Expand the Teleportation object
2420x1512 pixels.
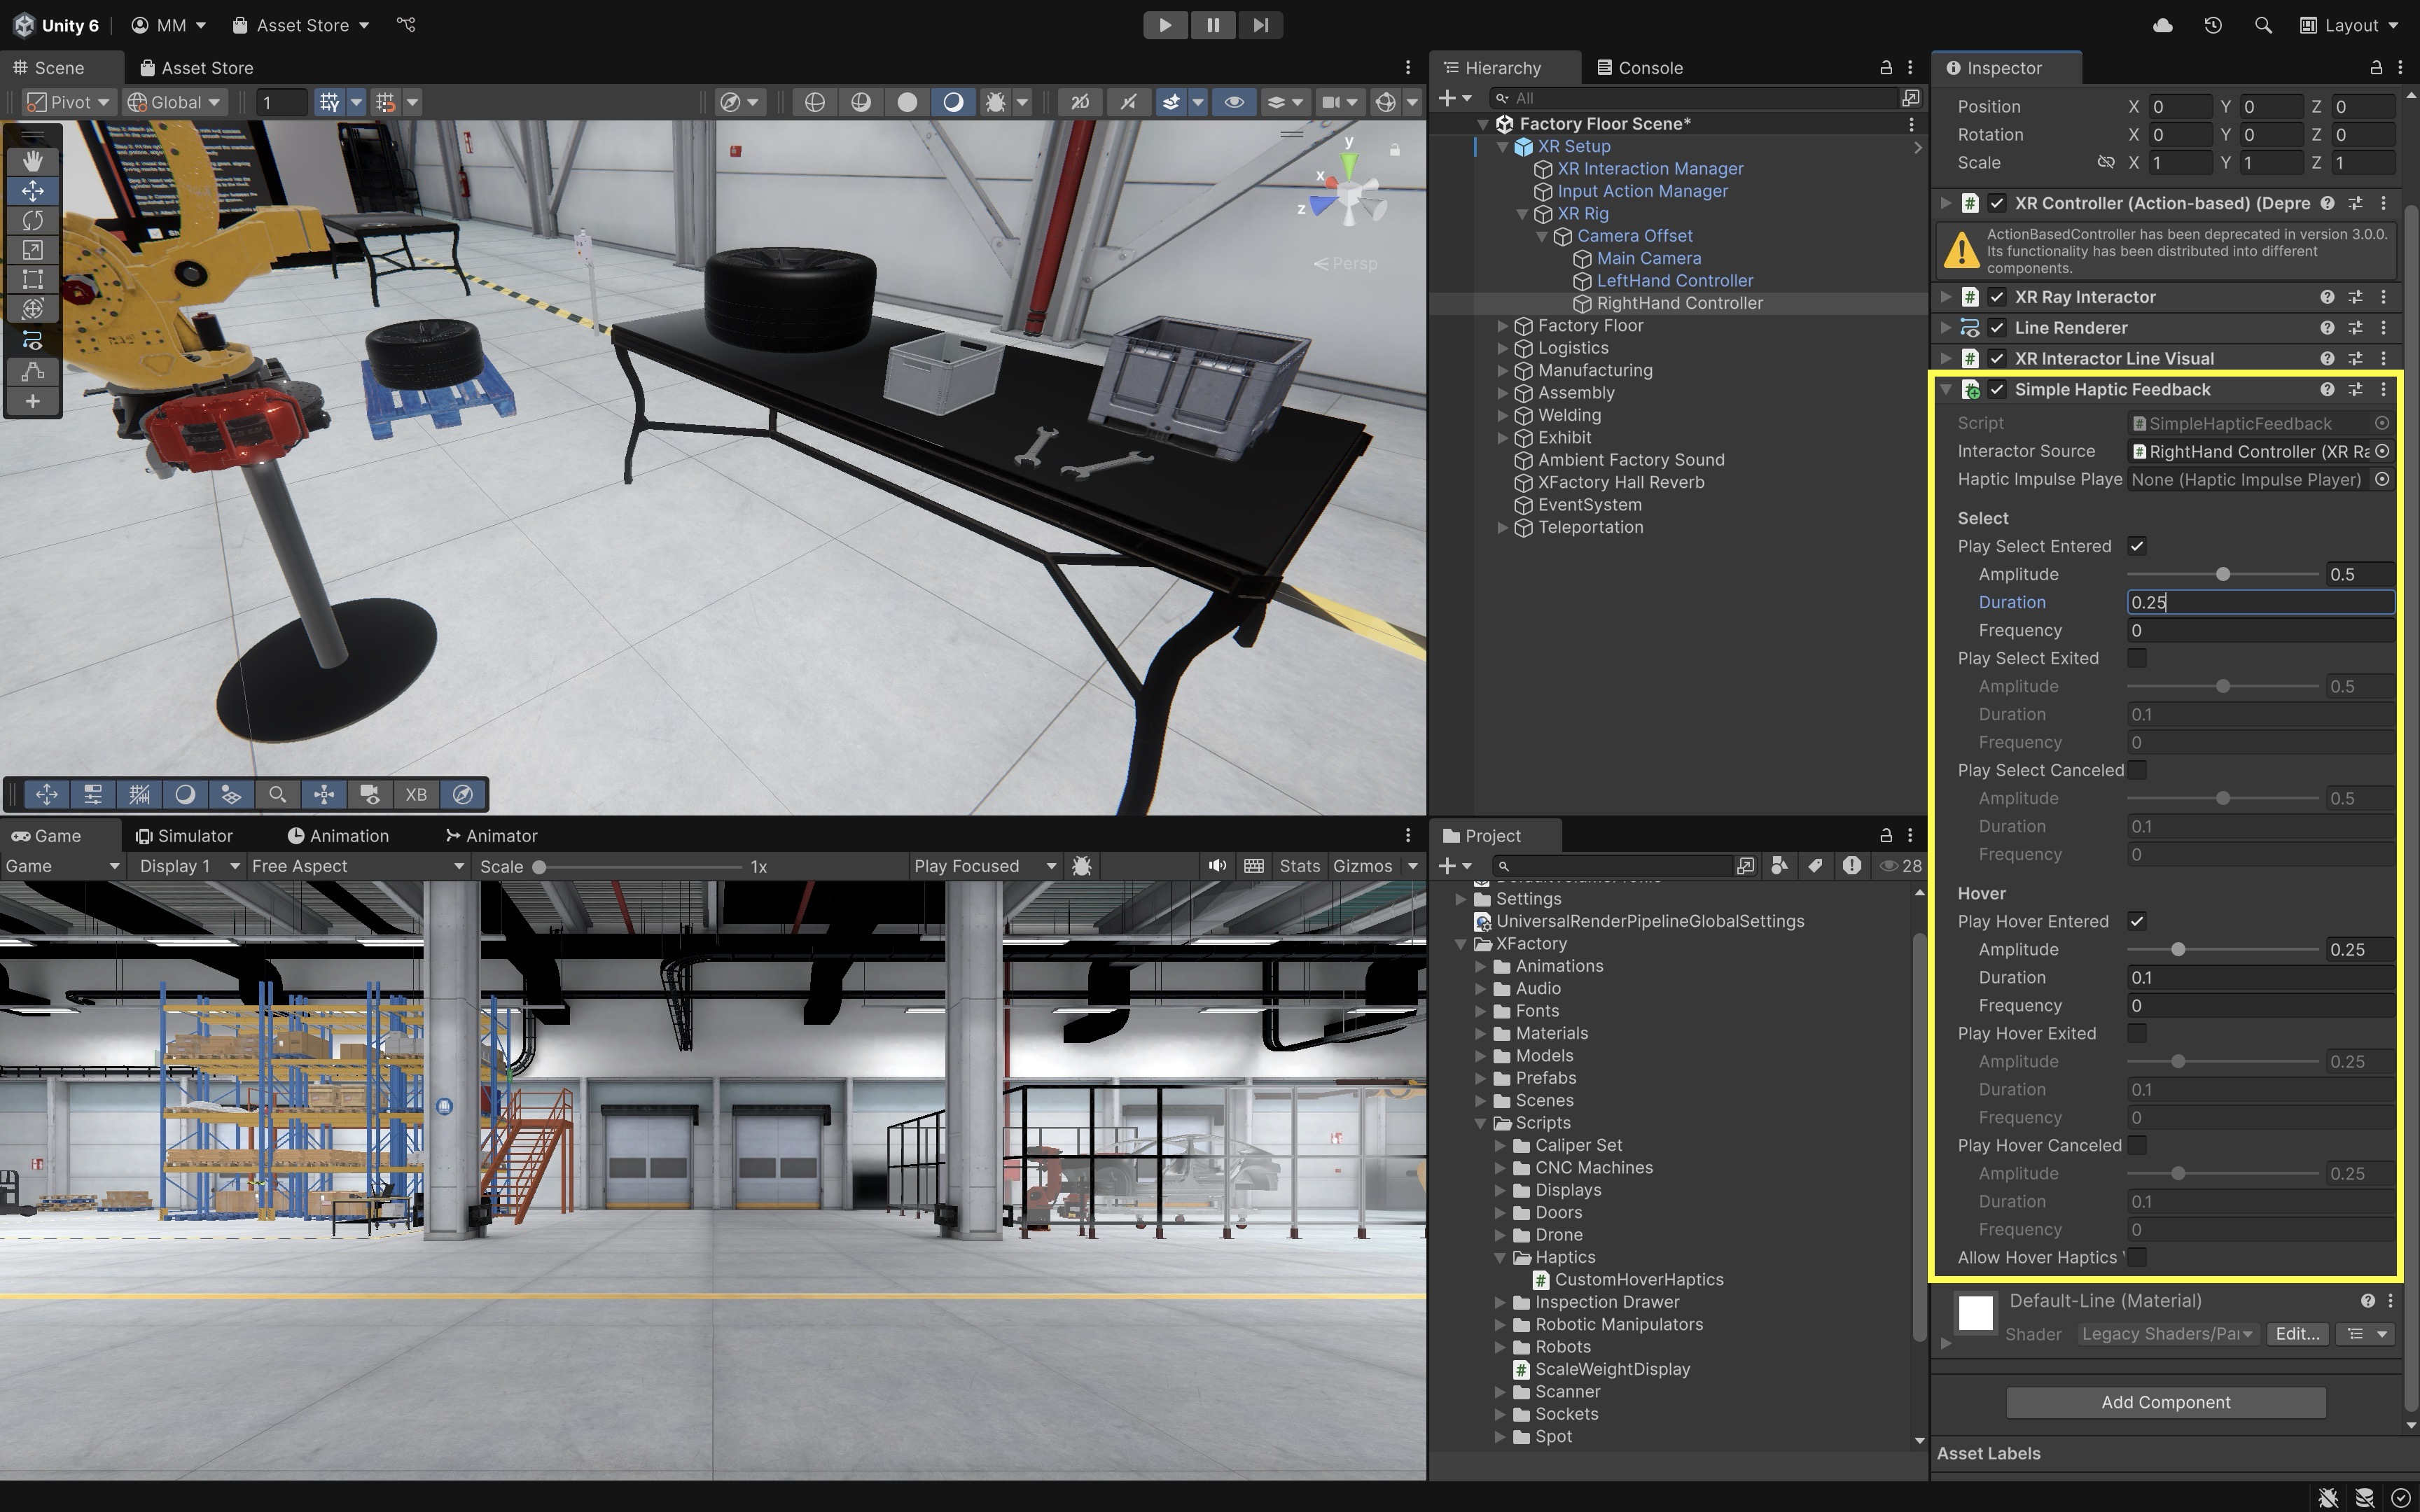[1502, 528]
